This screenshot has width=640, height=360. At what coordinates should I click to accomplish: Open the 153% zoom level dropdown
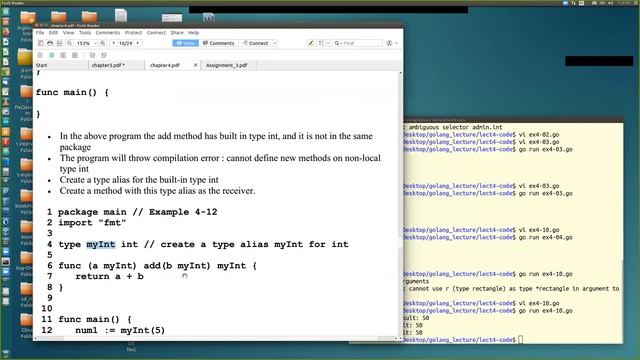(x=95, y=43)
